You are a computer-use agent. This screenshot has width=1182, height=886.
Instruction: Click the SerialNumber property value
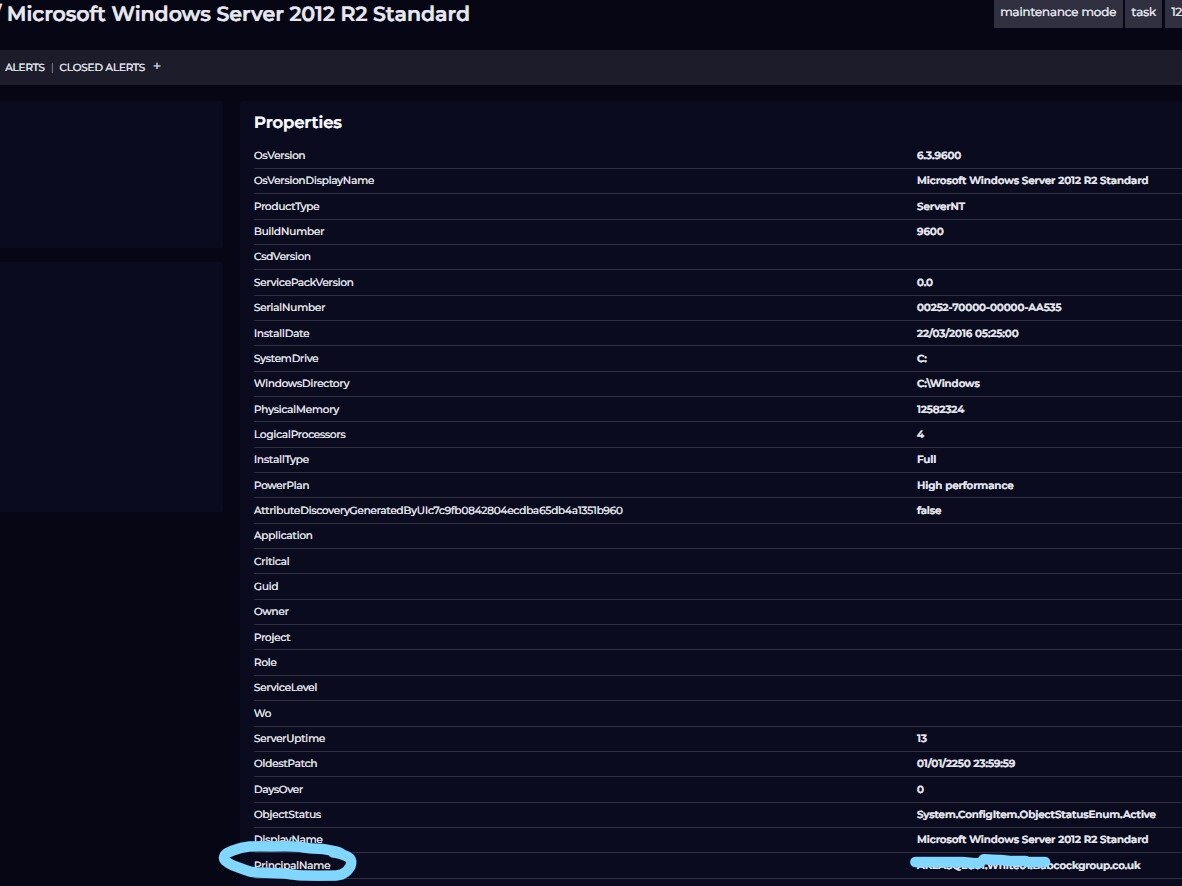[x=988, y=308]
